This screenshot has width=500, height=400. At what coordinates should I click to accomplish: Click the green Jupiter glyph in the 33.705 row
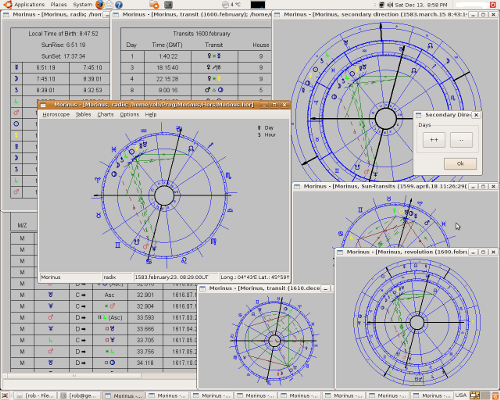click(51, 340)
